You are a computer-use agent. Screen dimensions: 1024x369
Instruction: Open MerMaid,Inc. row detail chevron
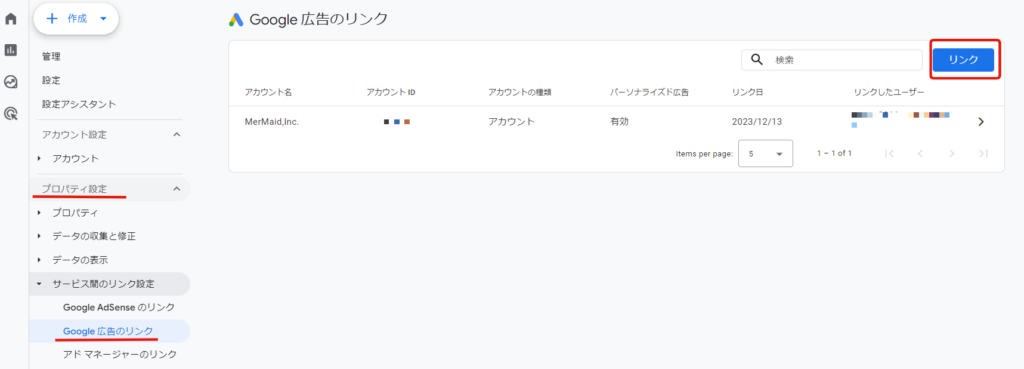click(981, 121)
